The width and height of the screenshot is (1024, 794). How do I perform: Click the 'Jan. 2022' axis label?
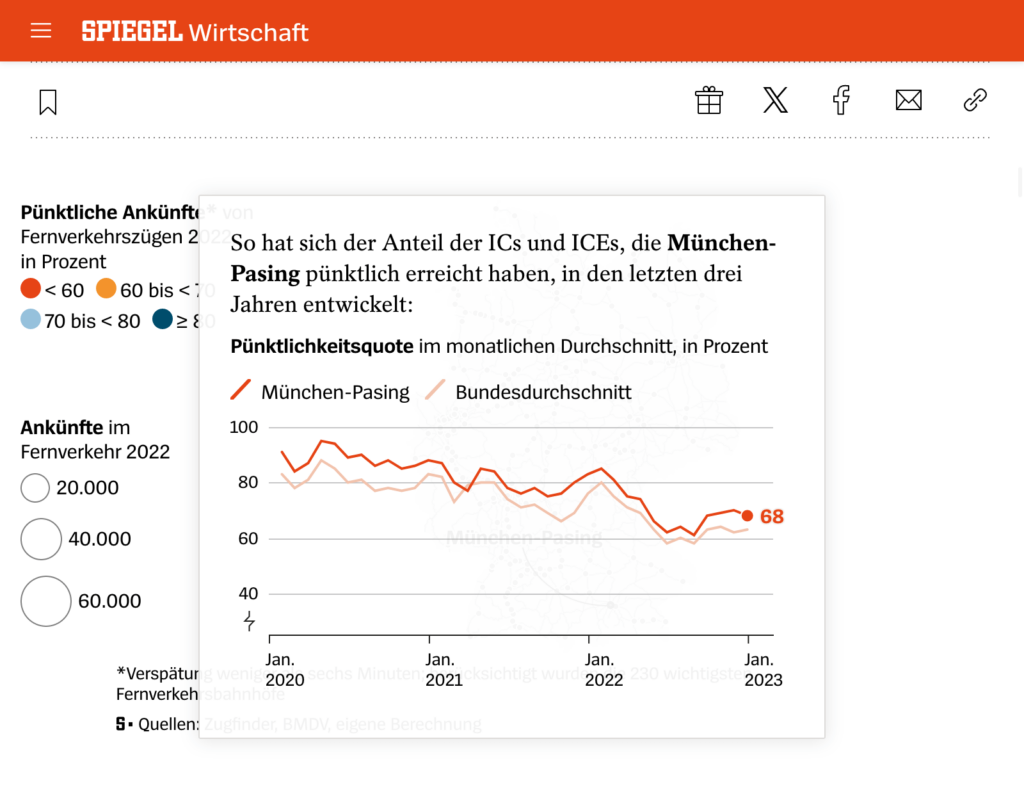[603, 669]
